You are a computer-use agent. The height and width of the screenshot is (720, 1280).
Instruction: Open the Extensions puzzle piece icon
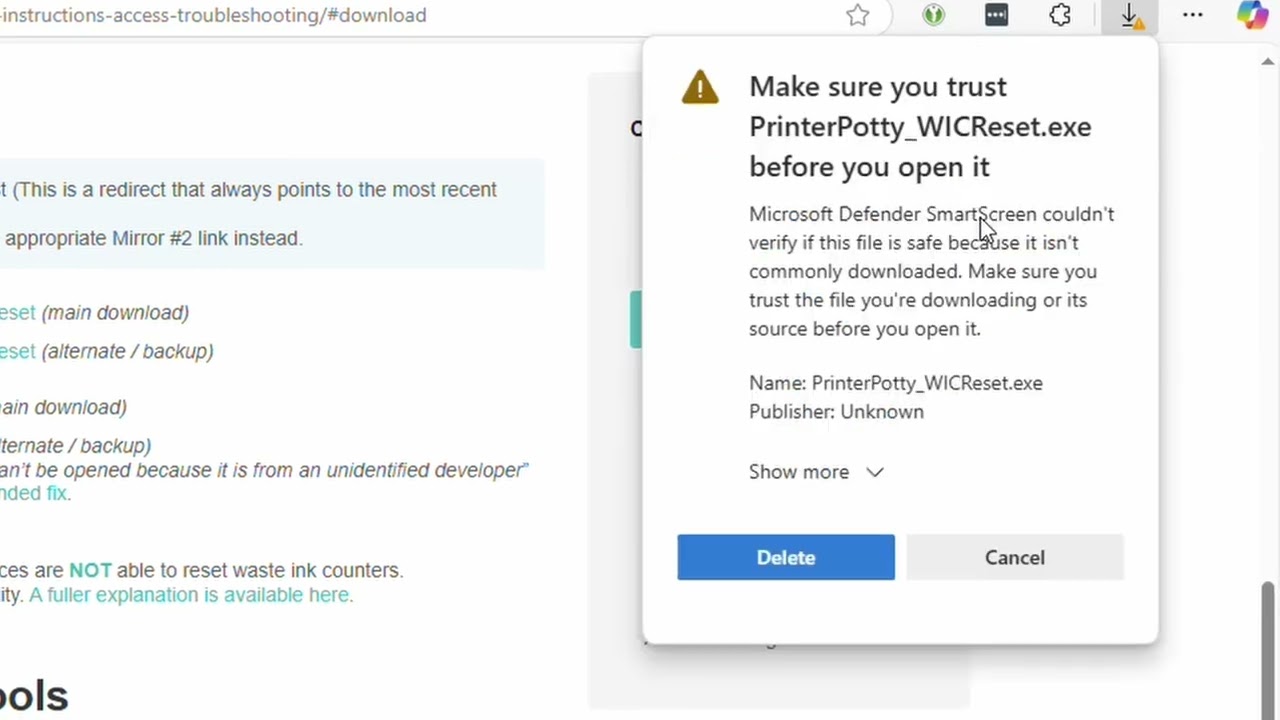(1060, 15)
